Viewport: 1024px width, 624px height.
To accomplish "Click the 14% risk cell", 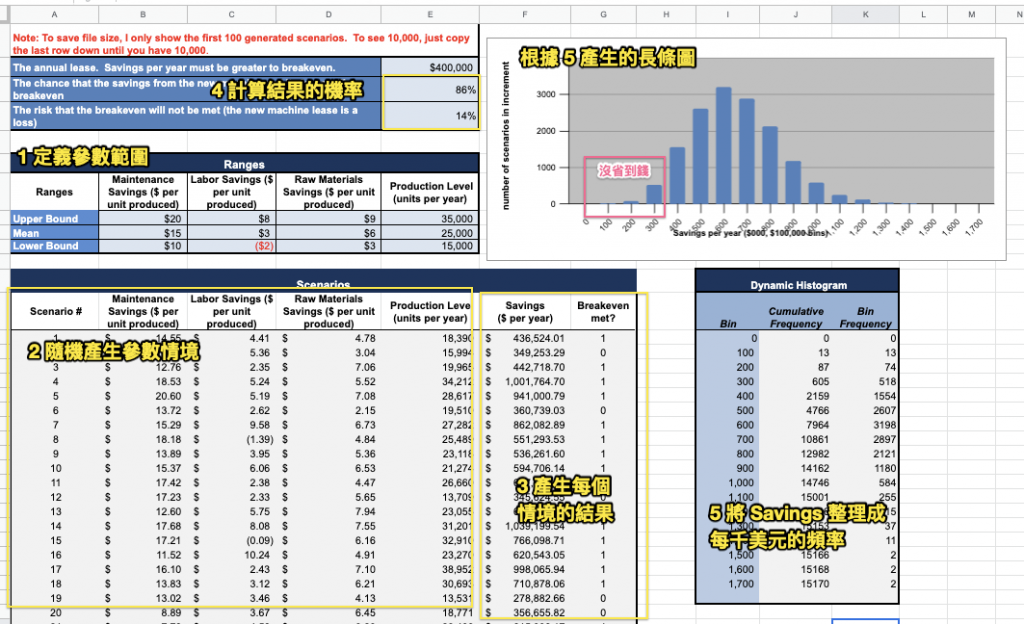I will point(430,116).
